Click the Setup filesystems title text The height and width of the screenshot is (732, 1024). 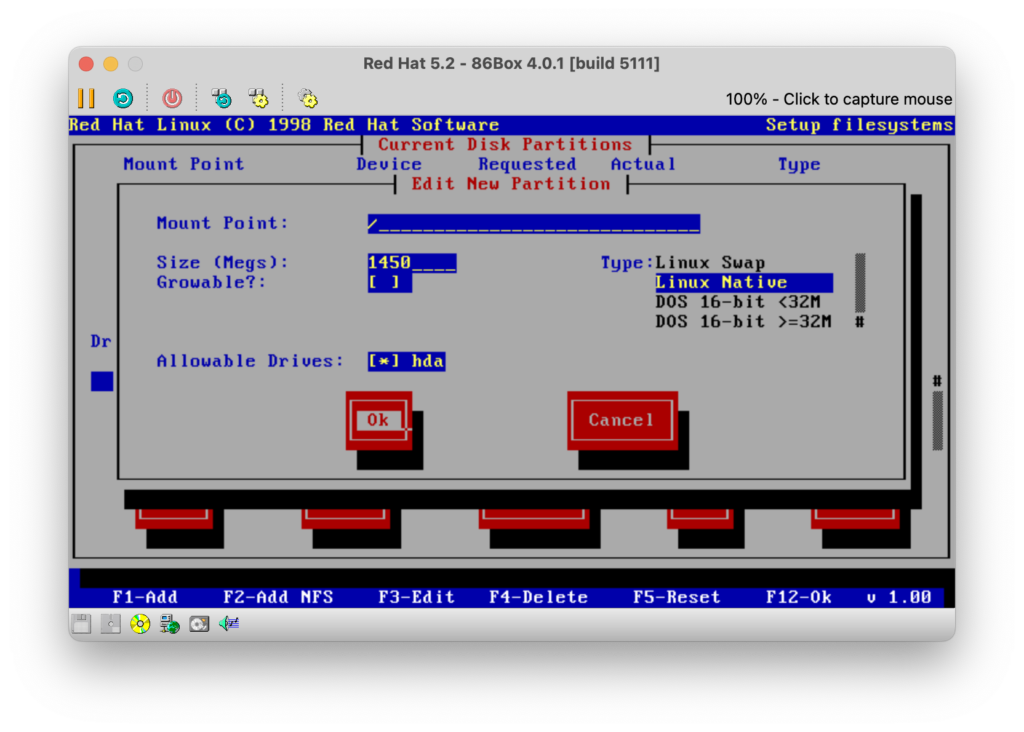pos(859,125)
